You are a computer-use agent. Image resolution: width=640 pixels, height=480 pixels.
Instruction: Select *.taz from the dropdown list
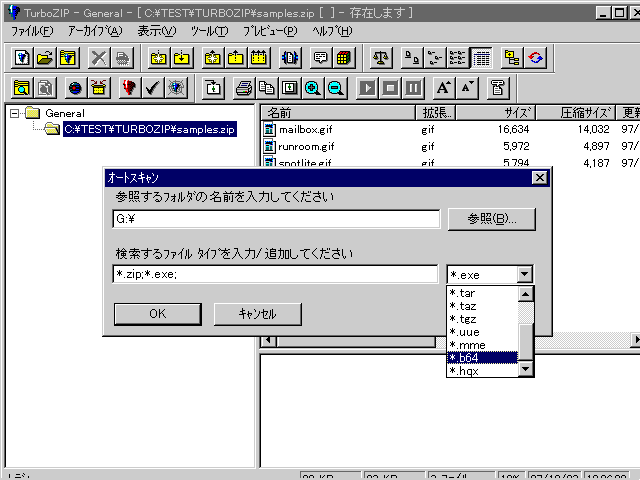click(x=482, y=306)
